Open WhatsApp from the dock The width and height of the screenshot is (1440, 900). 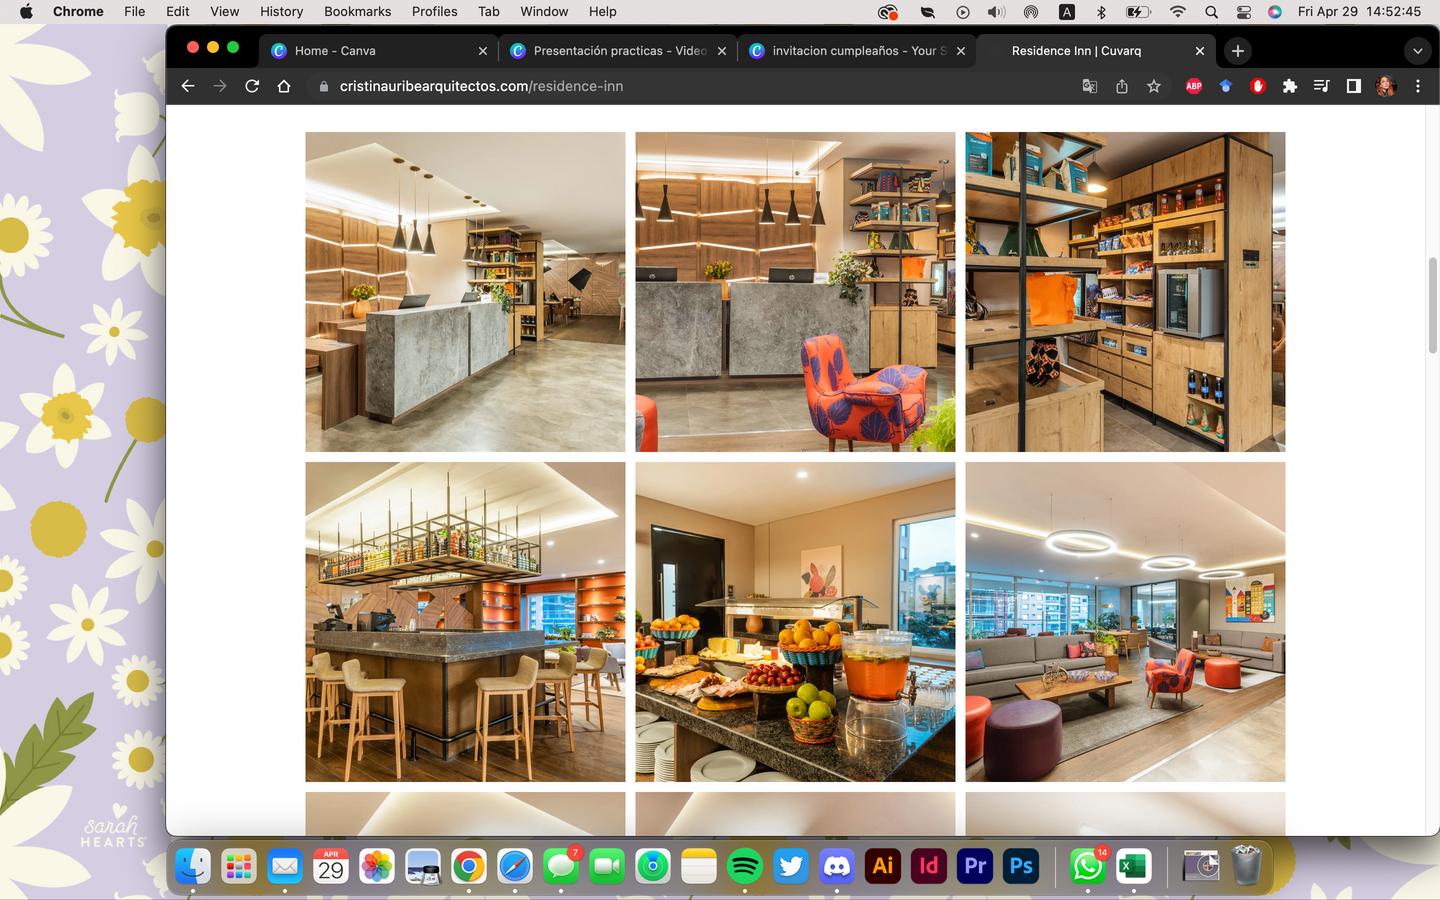[x=1087, y=866]
